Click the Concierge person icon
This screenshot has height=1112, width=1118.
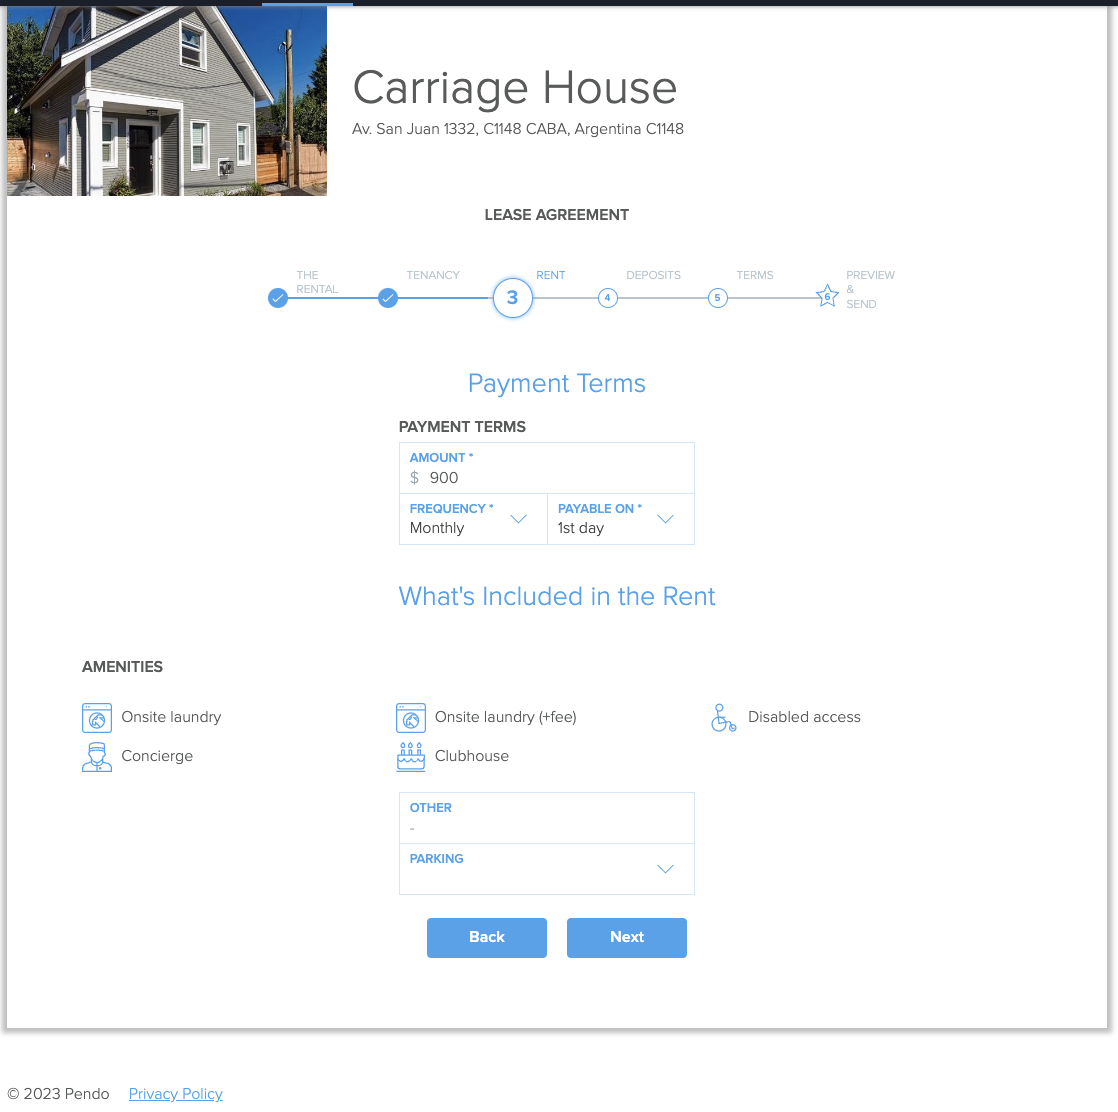[97, 757]
